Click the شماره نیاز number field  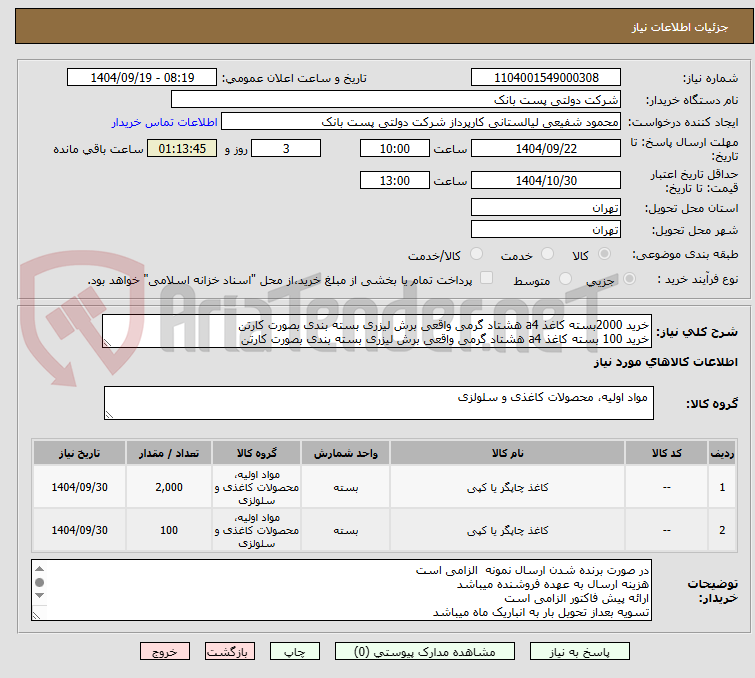tap(546, 78)
